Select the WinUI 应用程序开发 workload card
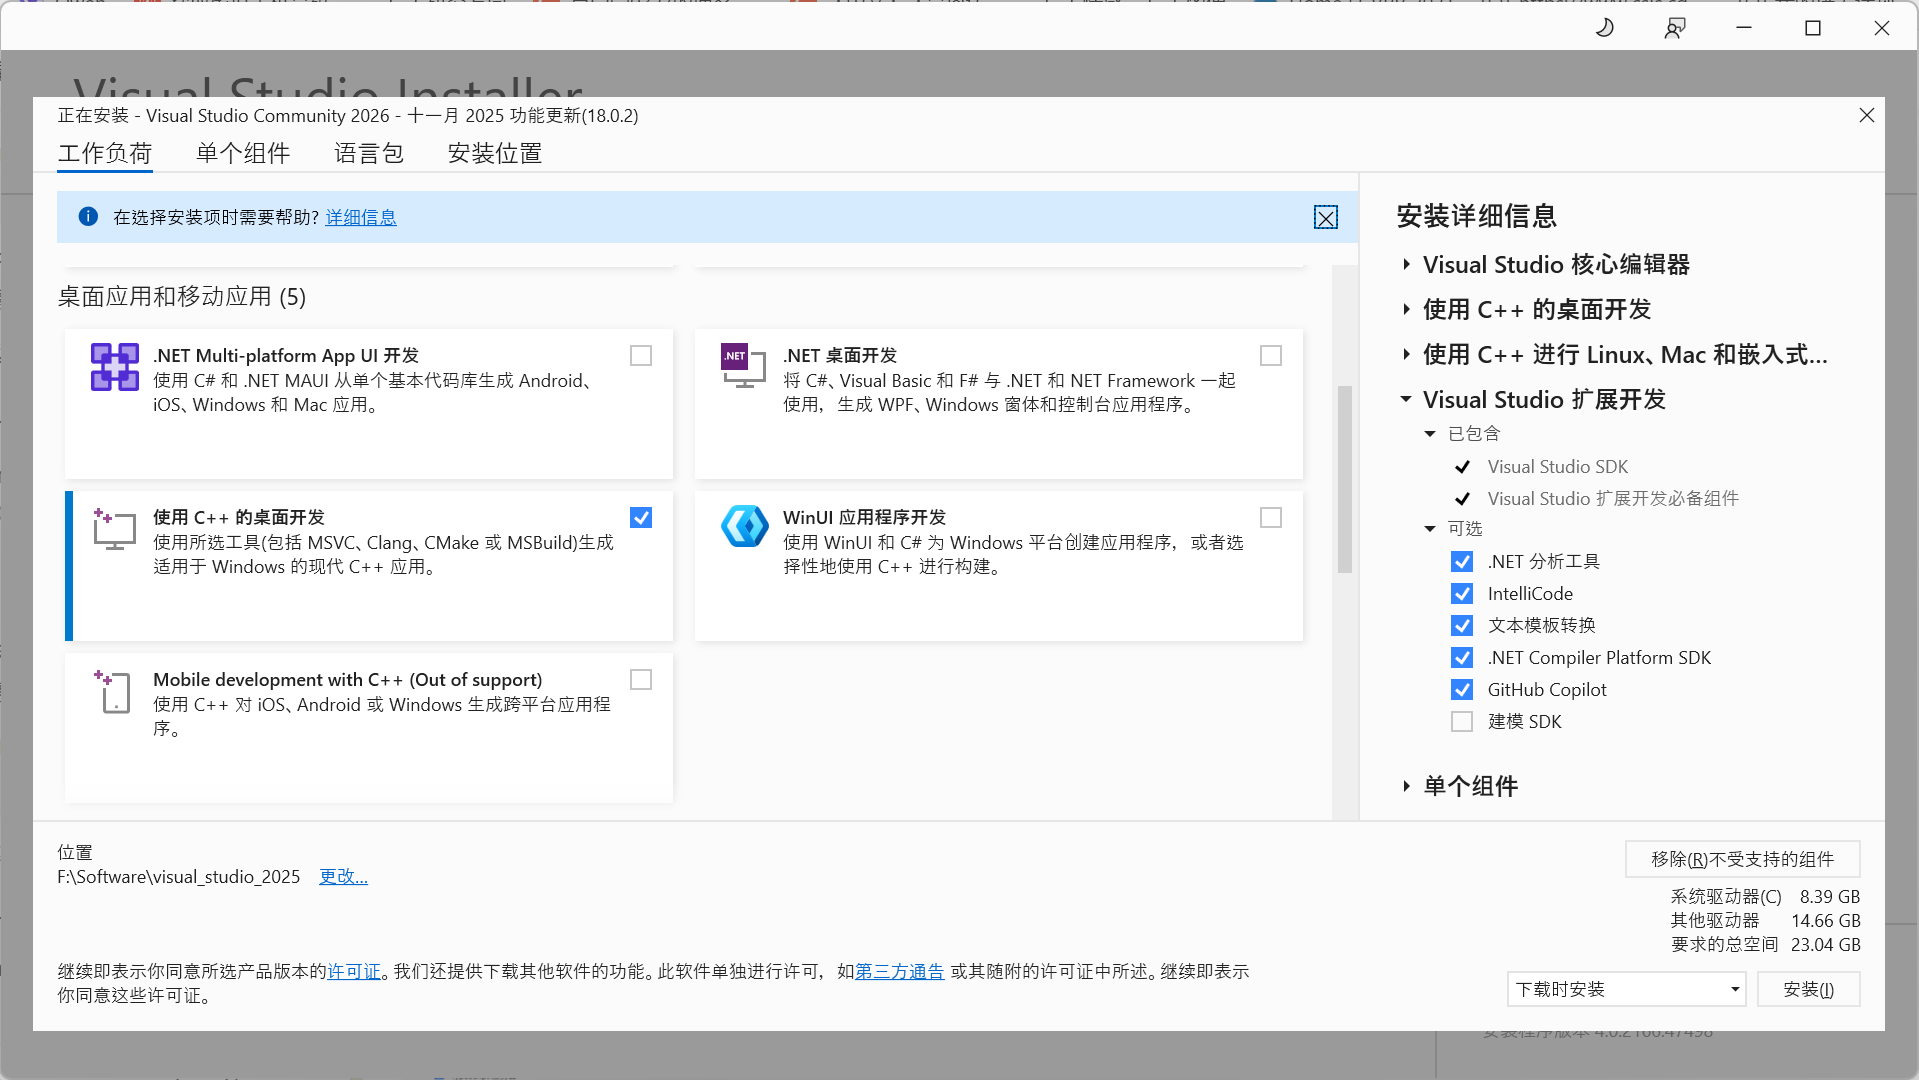 (999, 566)
